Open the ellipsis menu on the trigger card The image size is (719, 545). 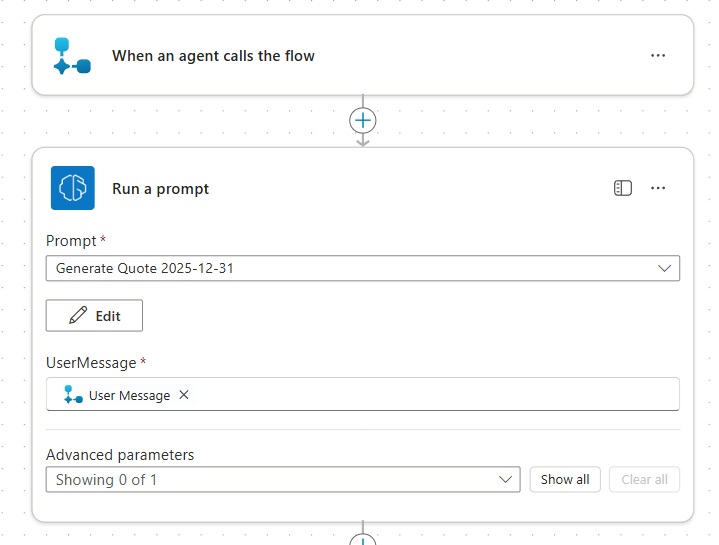(658, 56)
